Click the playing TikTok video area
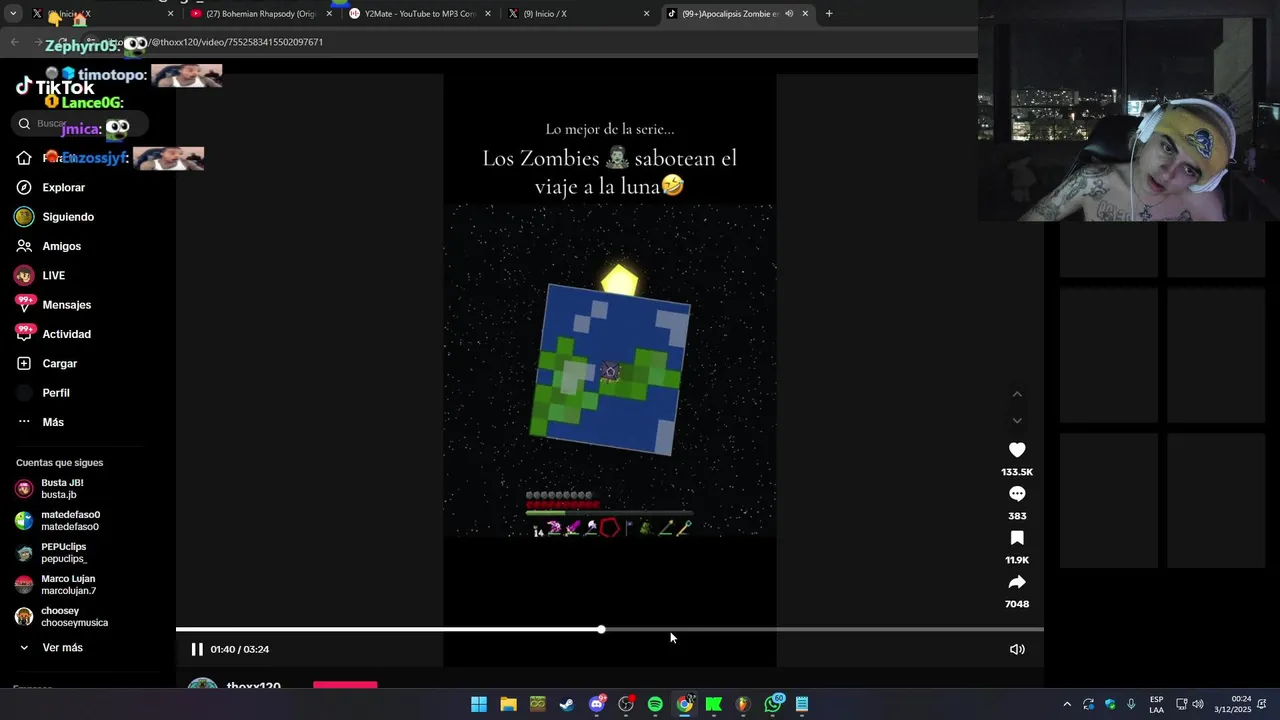This screenshot has height=720, width=1280. tap(610, 370)
